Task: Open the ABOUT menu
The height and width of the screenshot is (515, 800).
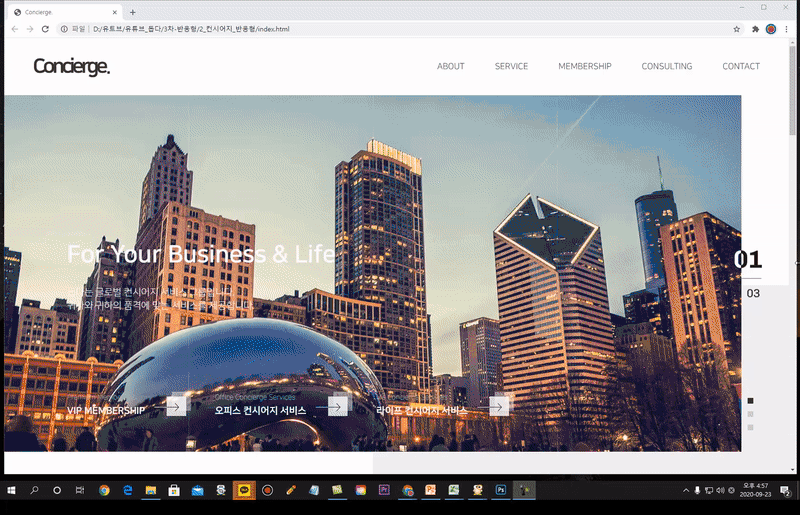Action: pyautogui.click(x=451, y=66)
